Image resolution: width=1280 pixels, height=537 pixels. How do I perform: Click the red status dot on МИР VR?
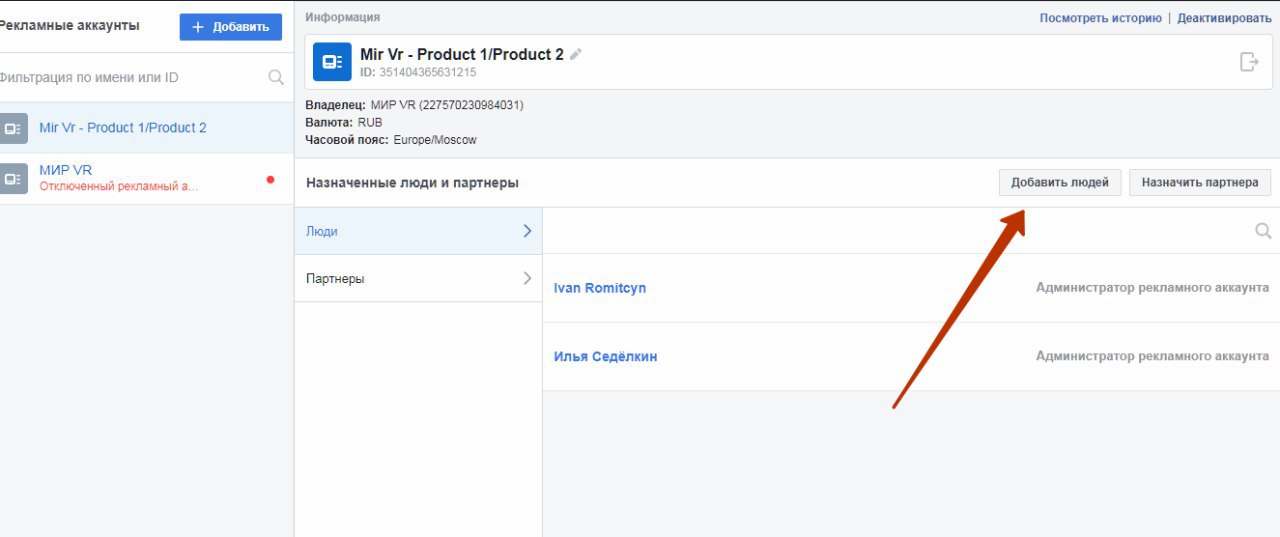point(270,180)
